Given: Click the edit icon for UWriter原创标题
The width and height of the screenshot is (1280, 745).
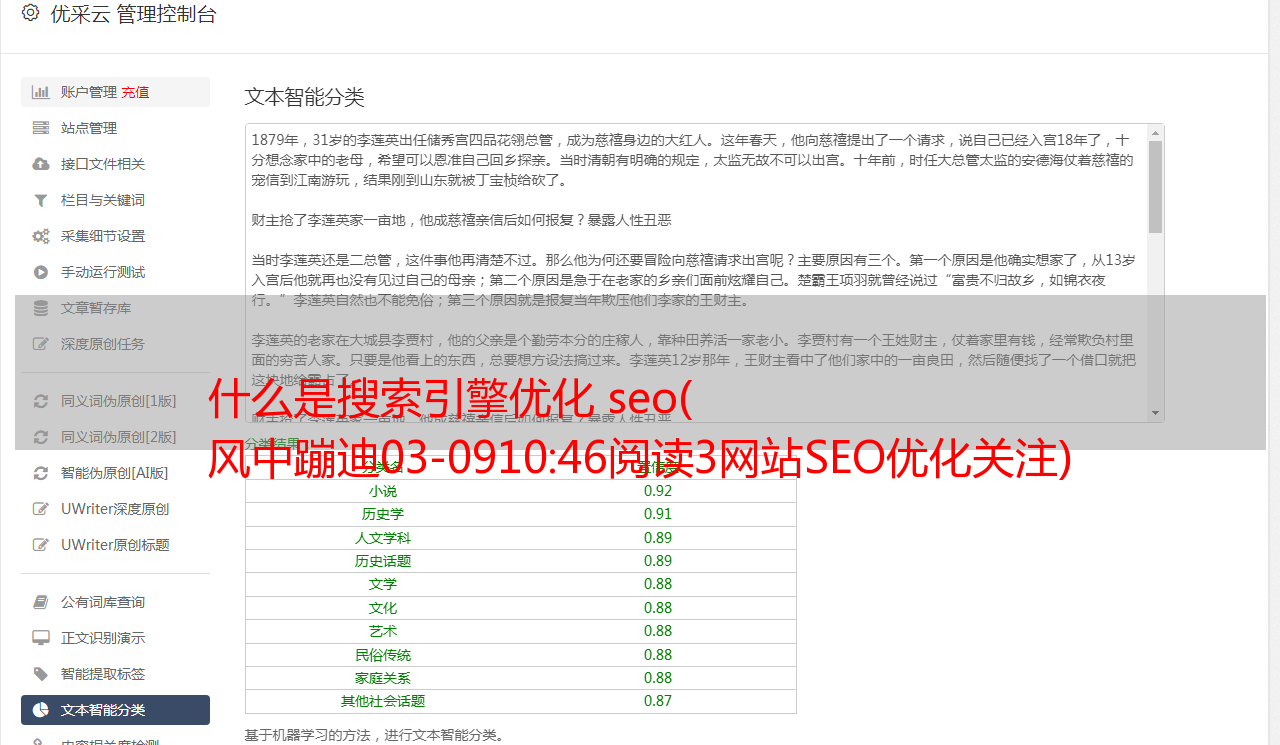Looking at the screenshot, I should click(41, 545).
